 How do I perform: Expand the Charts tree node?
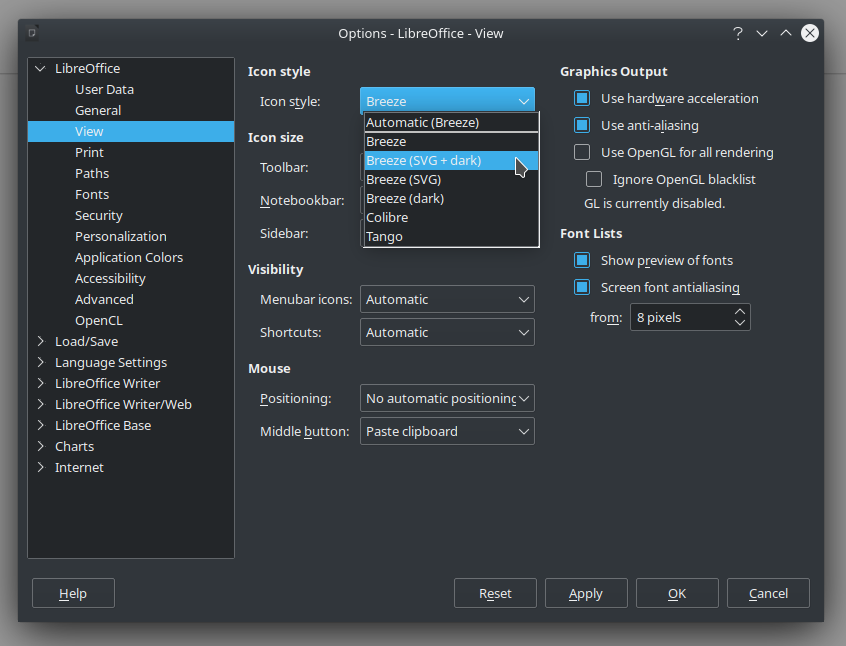coord(40,446)
